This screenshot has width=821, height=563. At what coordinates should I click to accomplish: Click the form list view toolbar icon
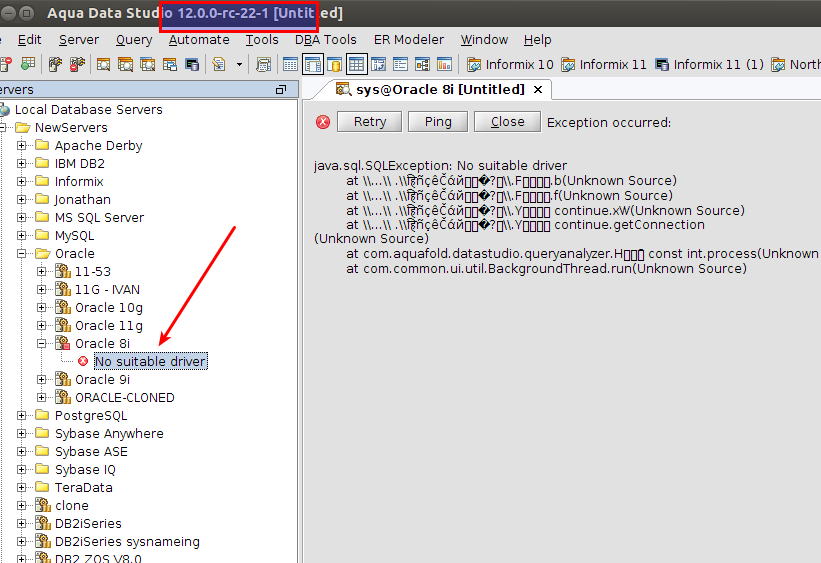tap(401, 64)
